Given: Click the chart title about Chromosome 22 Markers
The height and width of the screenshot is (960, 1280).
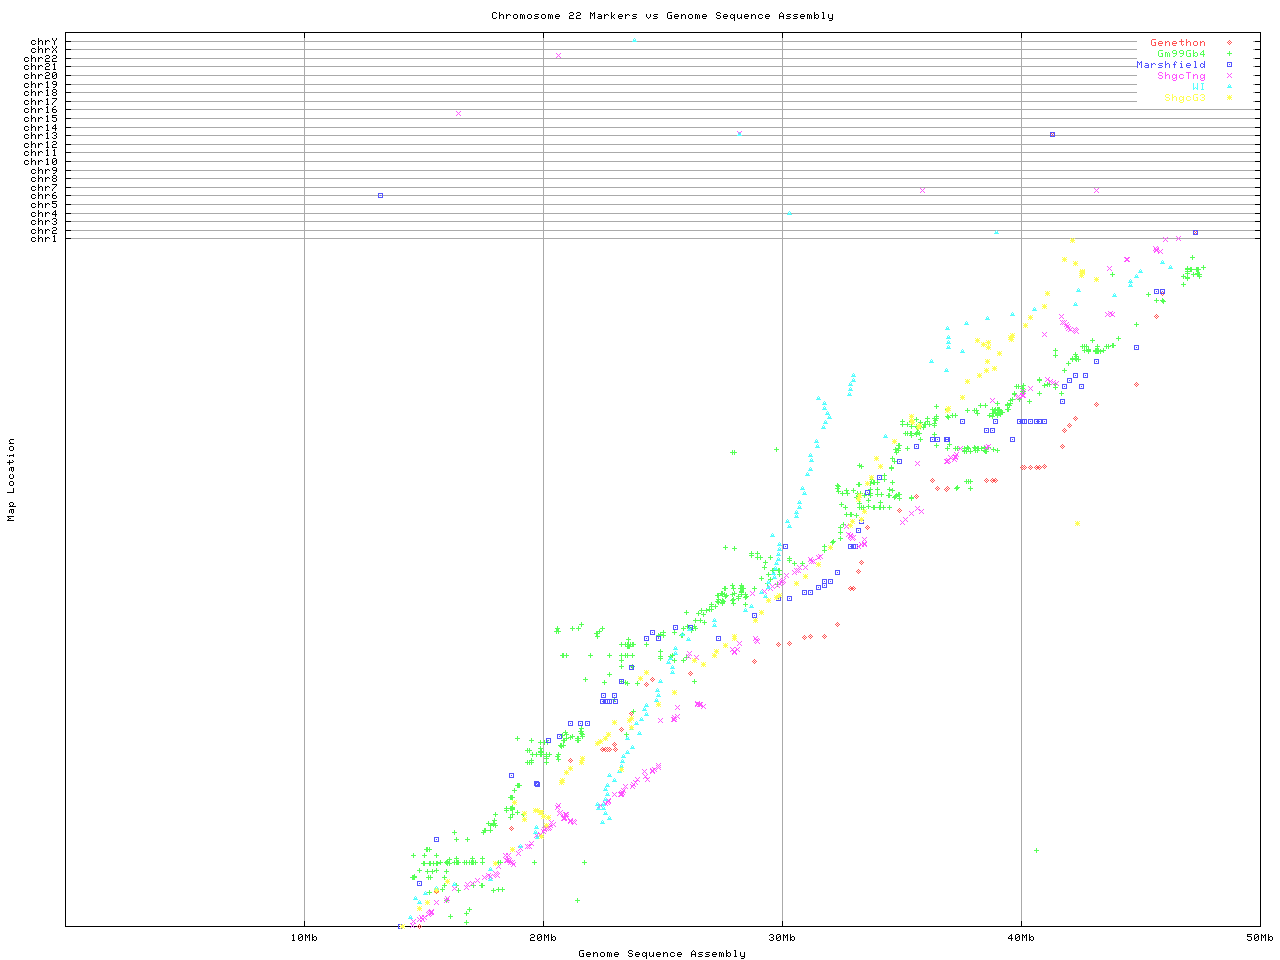Looking at the screenshot, I should (x=662, y=16).
